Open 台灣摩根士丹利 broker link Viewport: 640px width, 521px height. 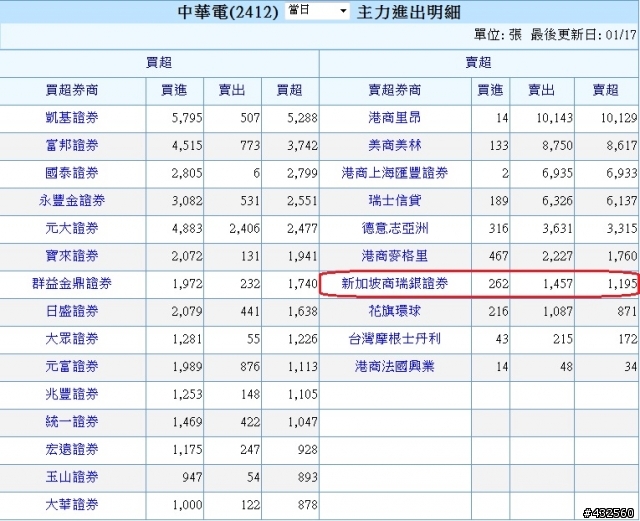coord(395,339)
